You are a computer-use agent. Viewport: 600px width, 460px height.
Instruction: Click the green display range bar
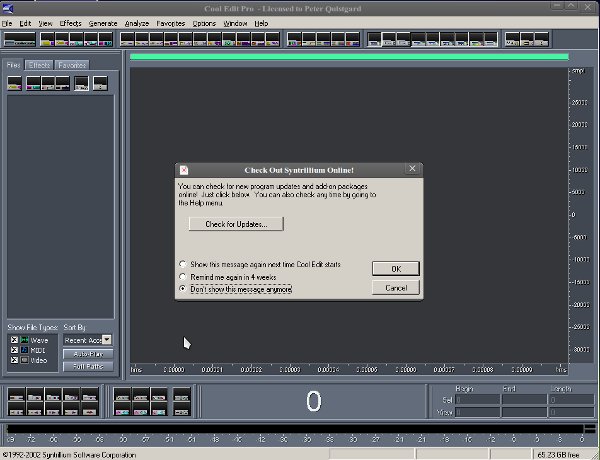[349, 57]
